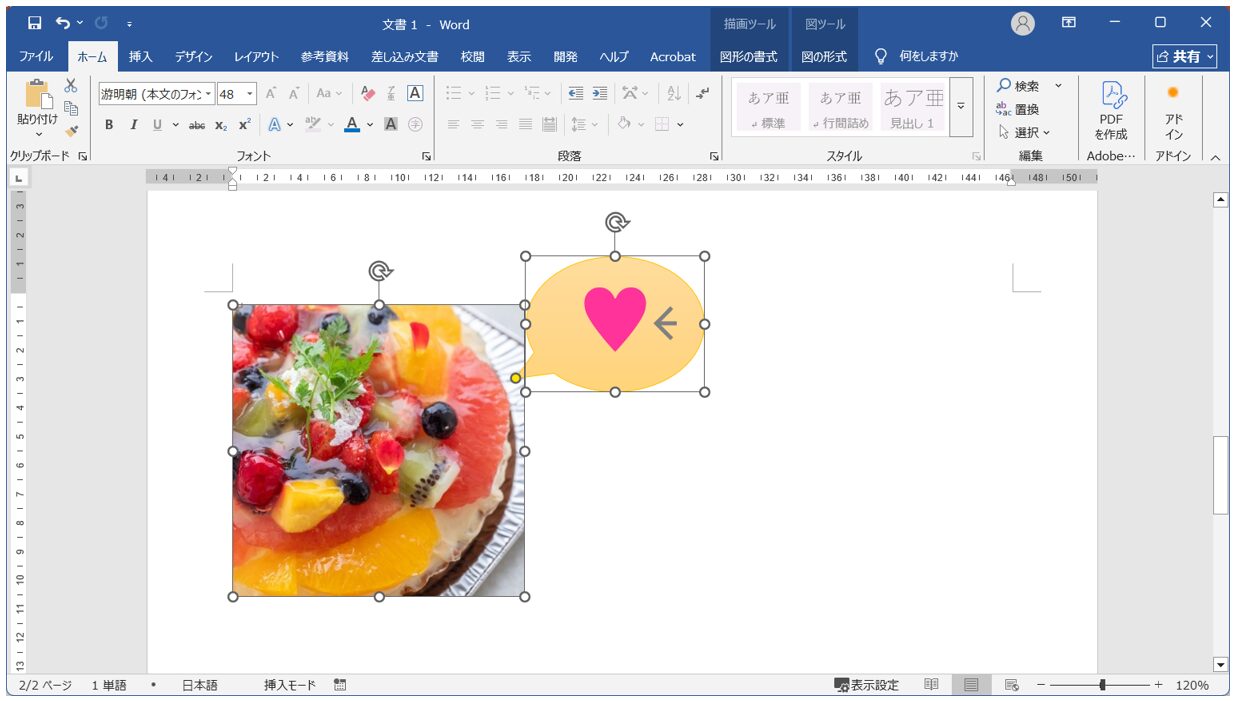Toggle character shading
The height and width of the screenshot is (701, 1235).
point(391,125)
